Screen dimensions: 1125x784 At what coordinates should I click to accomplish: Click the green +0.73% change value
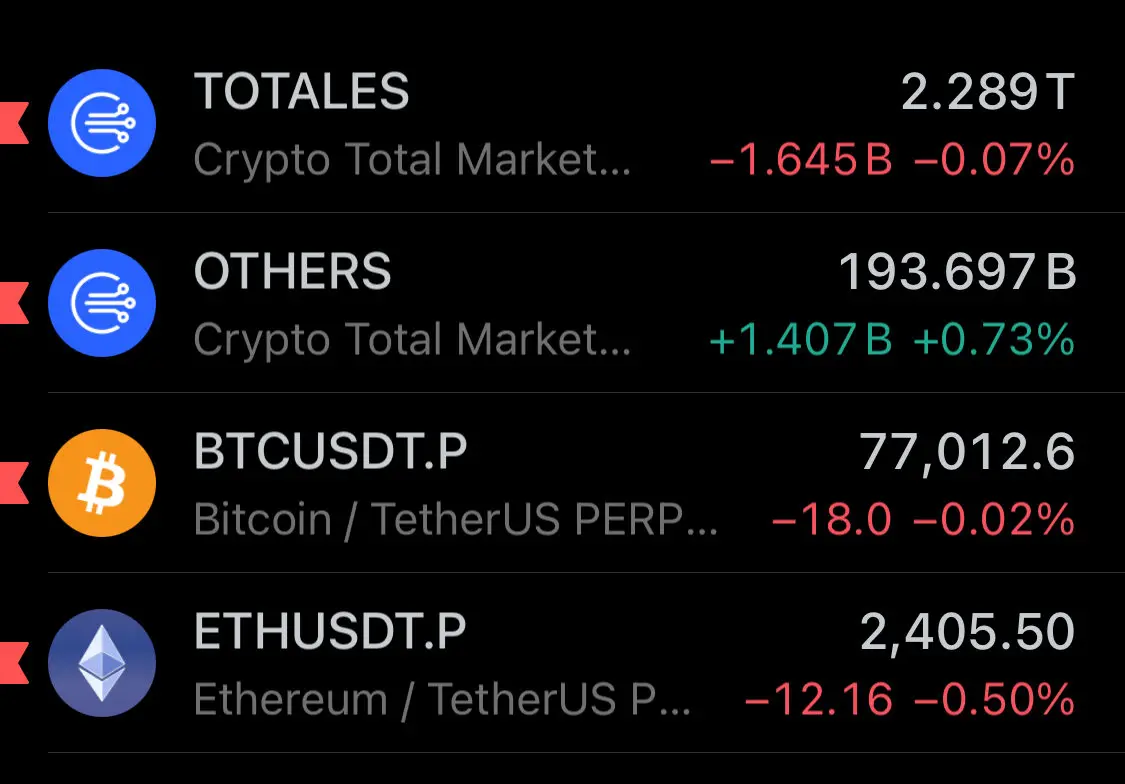coord(994,339)
